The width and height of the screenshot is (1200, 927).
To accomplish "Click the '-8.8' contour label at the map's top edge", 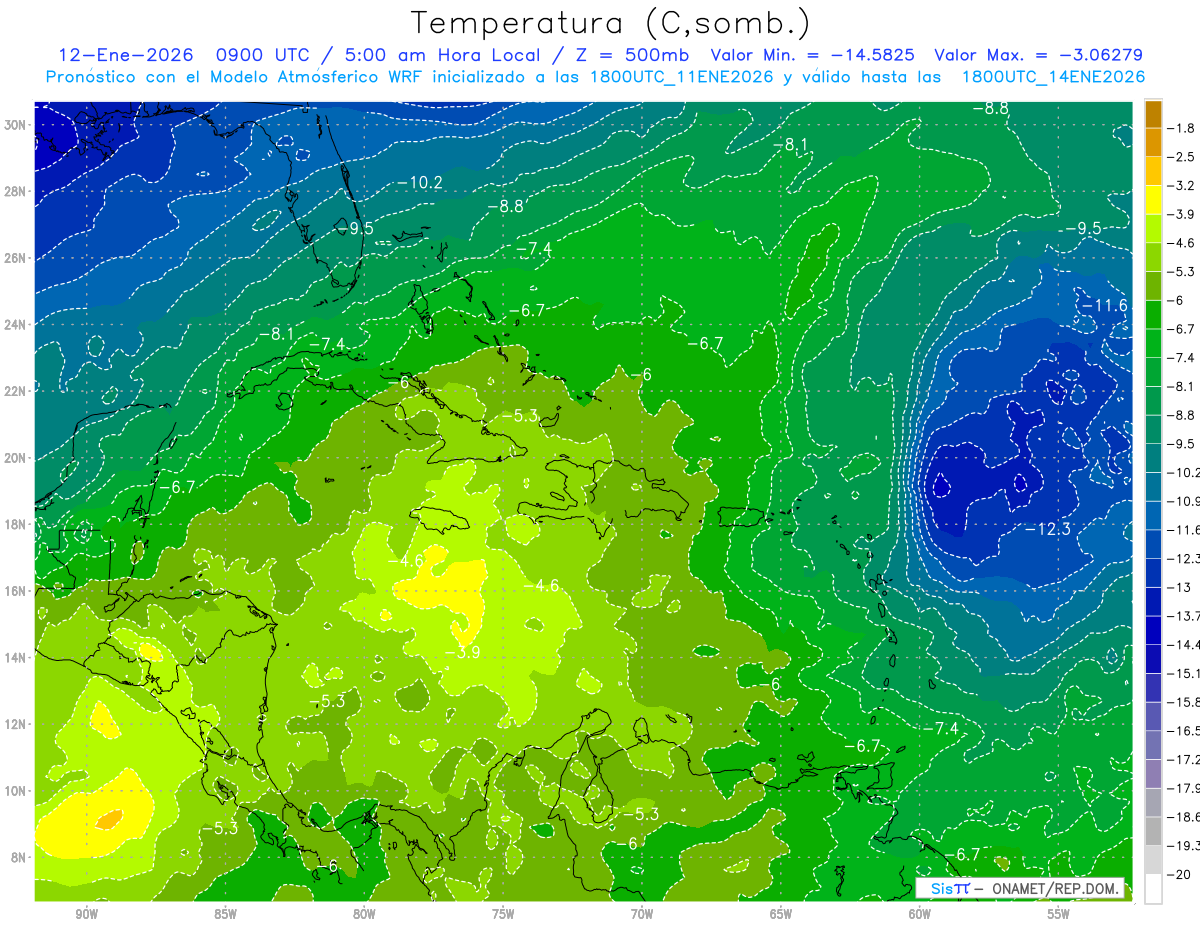I will click(x=990, y=108).
